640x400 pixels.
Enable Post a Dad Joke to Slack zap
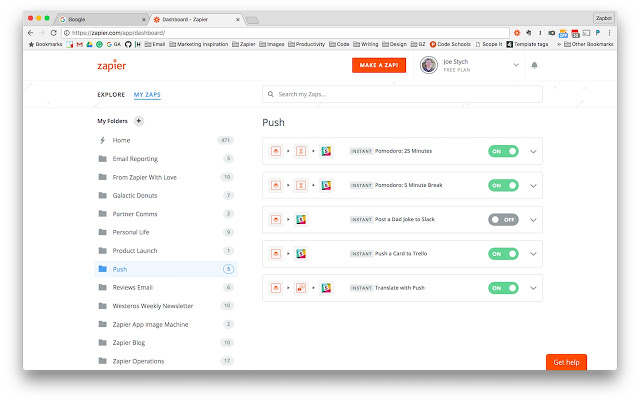pyautogui.click(x=503, y=219)
